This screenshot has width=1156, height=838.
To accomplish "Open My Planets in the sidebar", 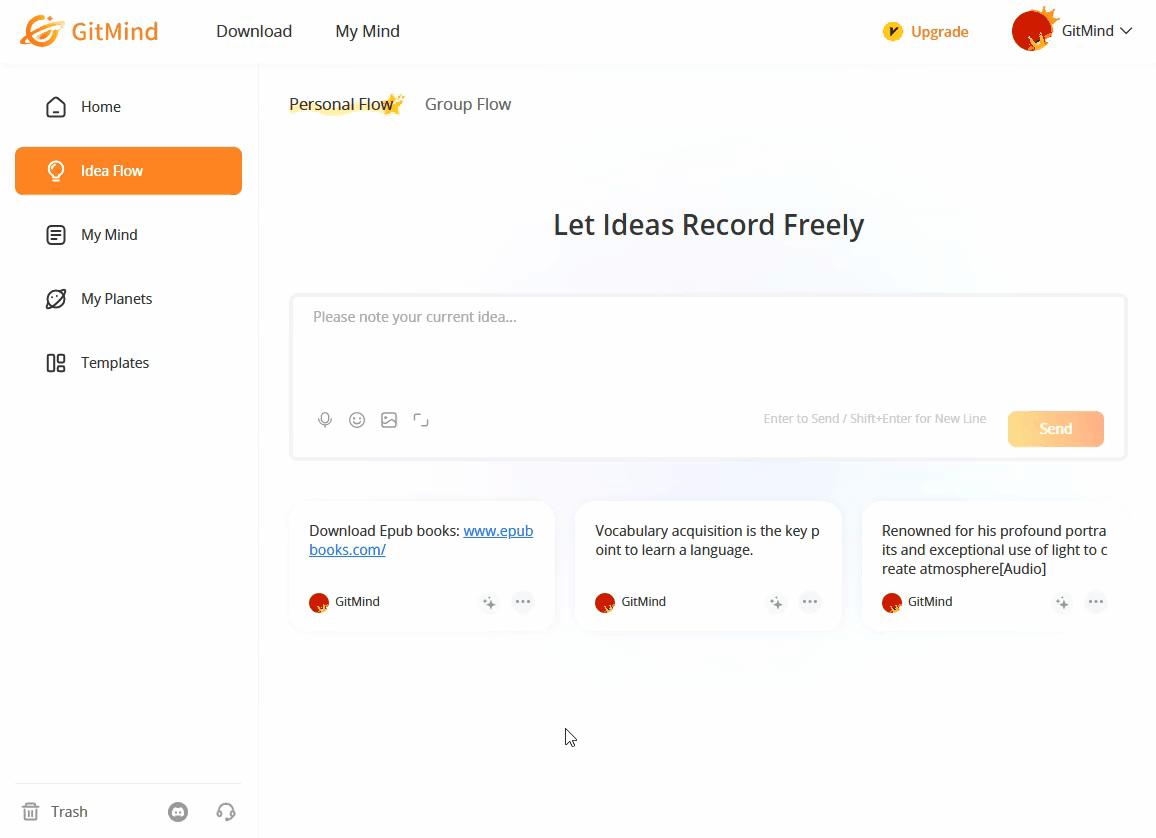I will point(116,299).
